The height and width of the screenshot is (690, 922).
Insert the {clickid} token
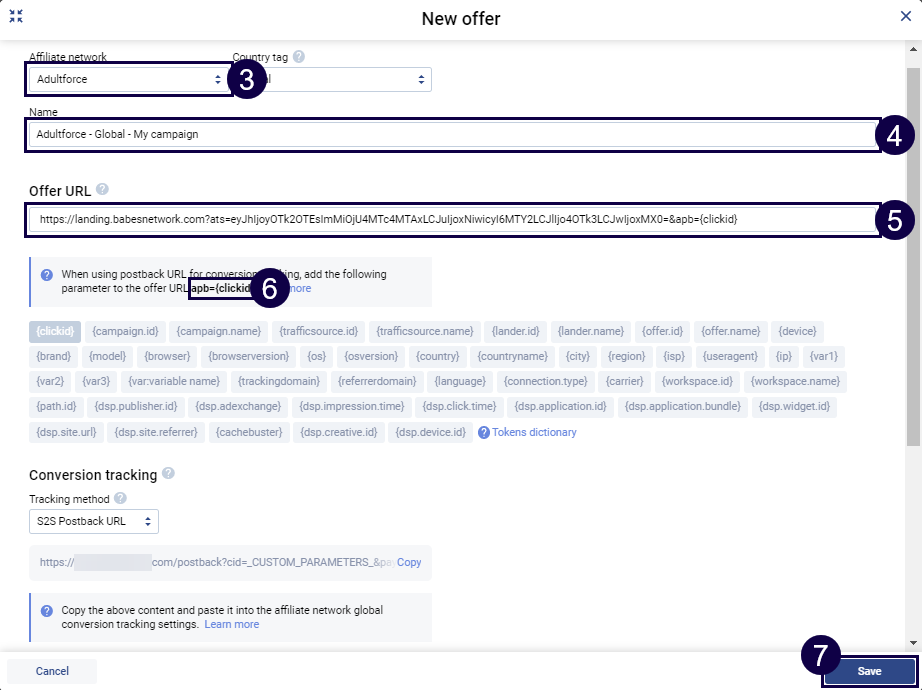click(54, 330)
